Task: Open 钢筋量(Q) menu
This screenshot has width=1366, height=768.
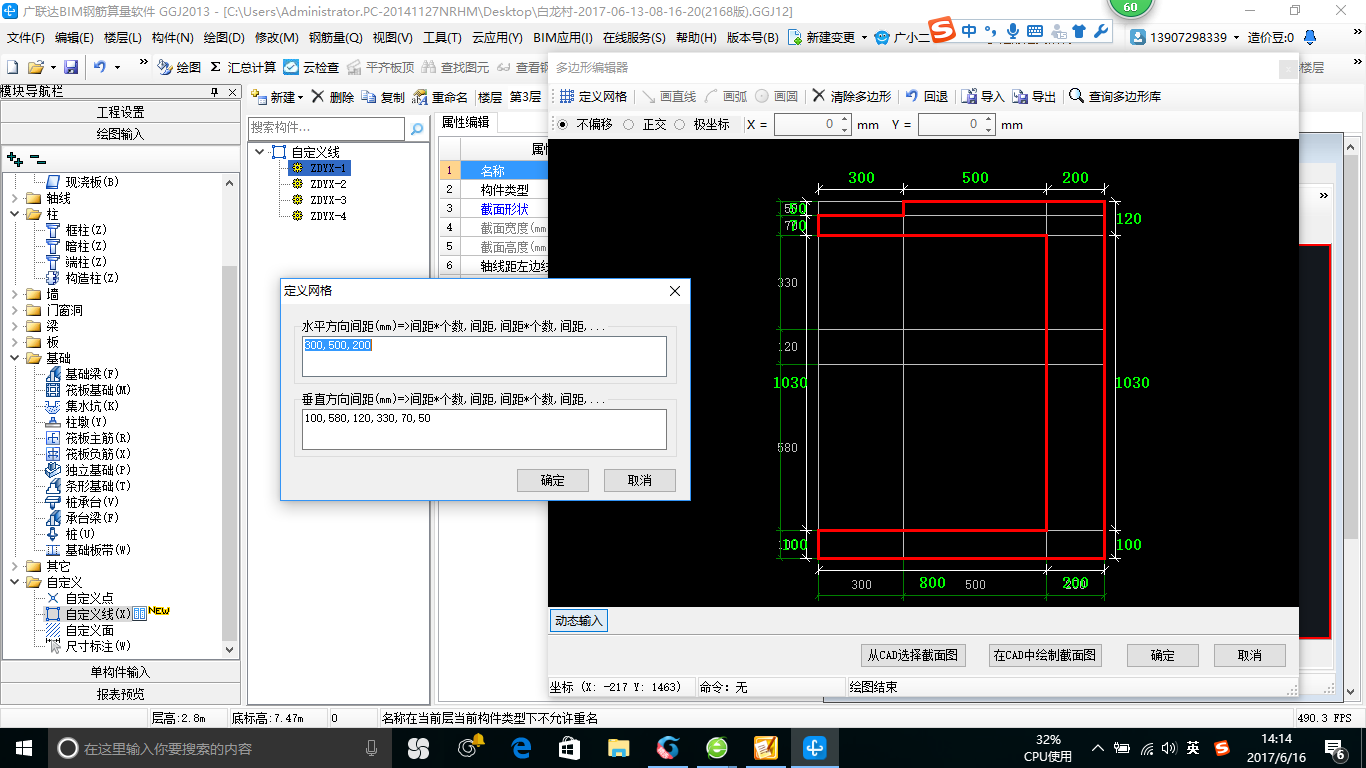Action: tap(335, 37)
